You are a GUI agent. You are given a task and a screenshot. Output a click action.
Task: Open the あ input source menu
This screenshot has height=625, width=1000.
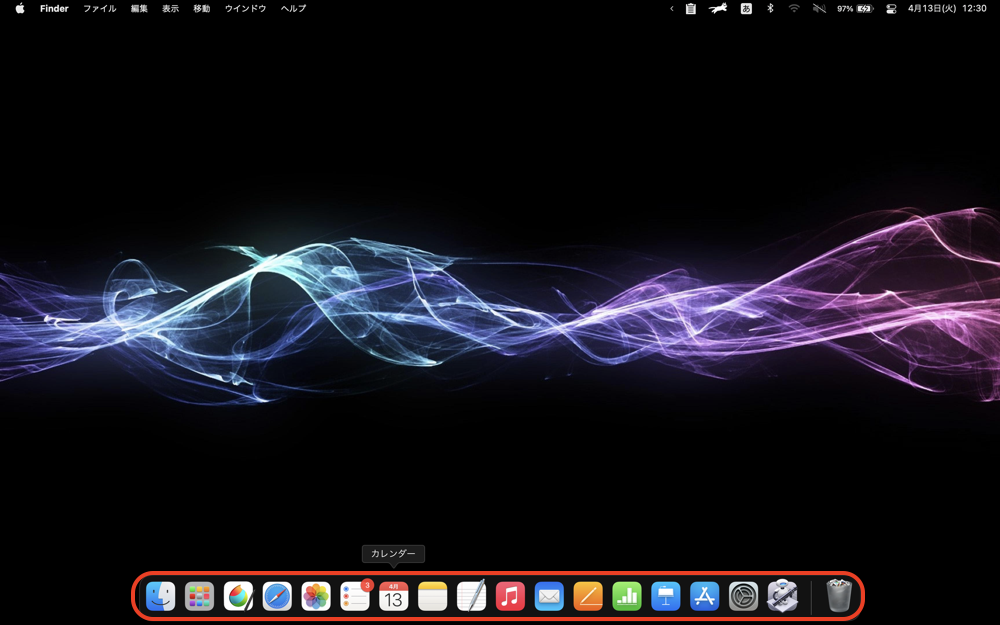click(745, 8)
